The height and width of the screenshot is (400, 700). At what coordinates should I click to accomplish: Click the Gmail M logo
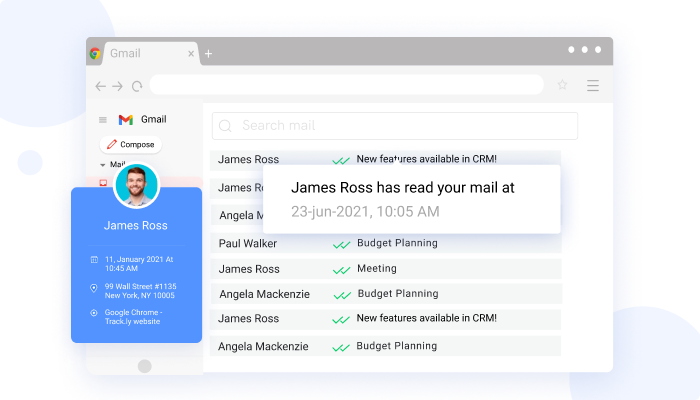[126, 120]
